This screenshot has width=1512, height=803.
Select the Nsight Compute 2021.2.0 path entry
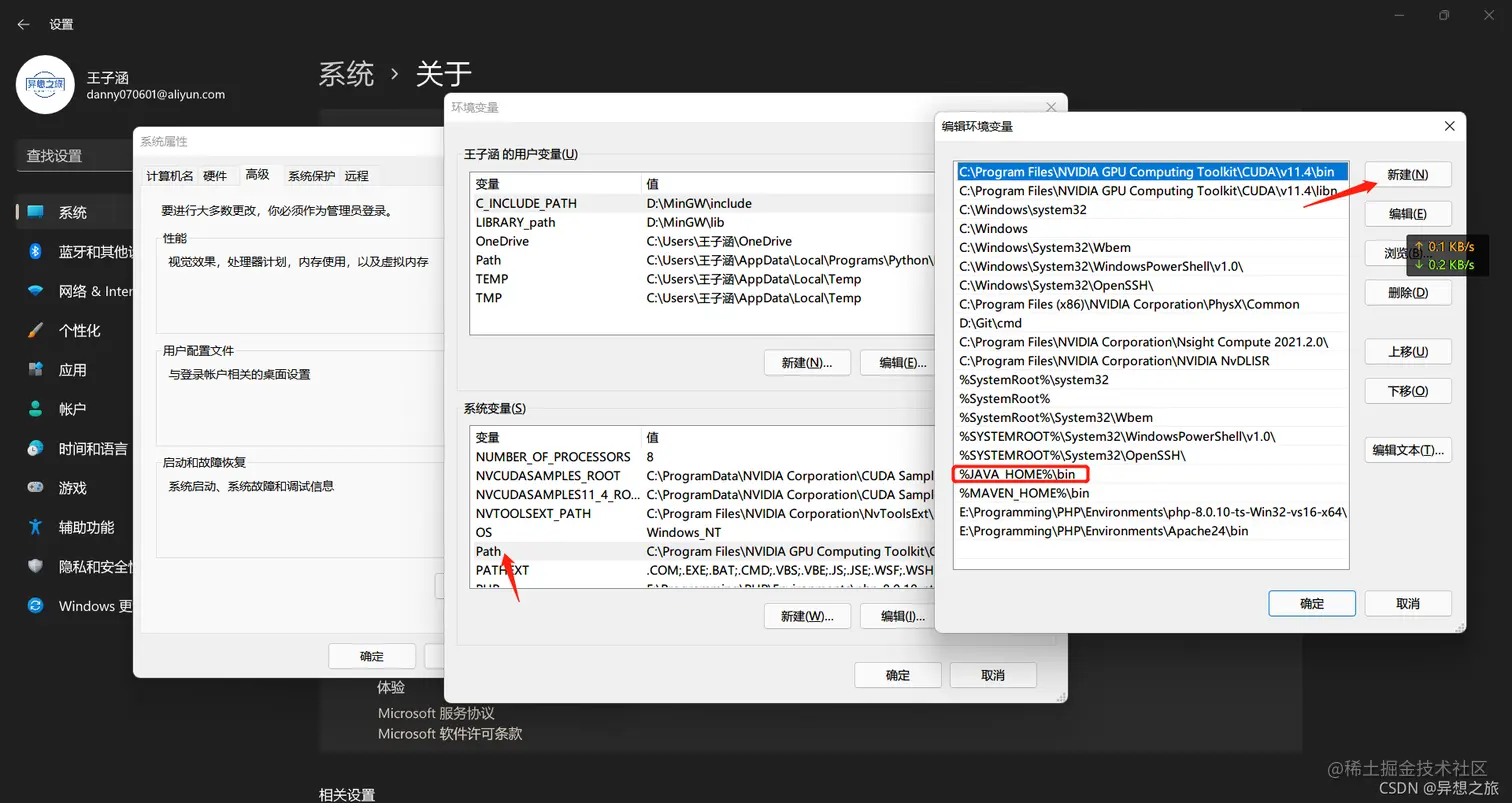1151,342
